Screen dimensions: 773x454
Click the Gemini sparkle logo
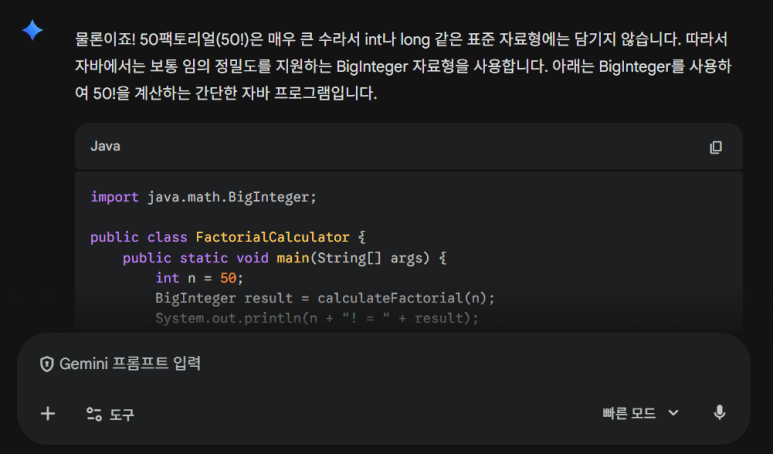pos(33,31)
